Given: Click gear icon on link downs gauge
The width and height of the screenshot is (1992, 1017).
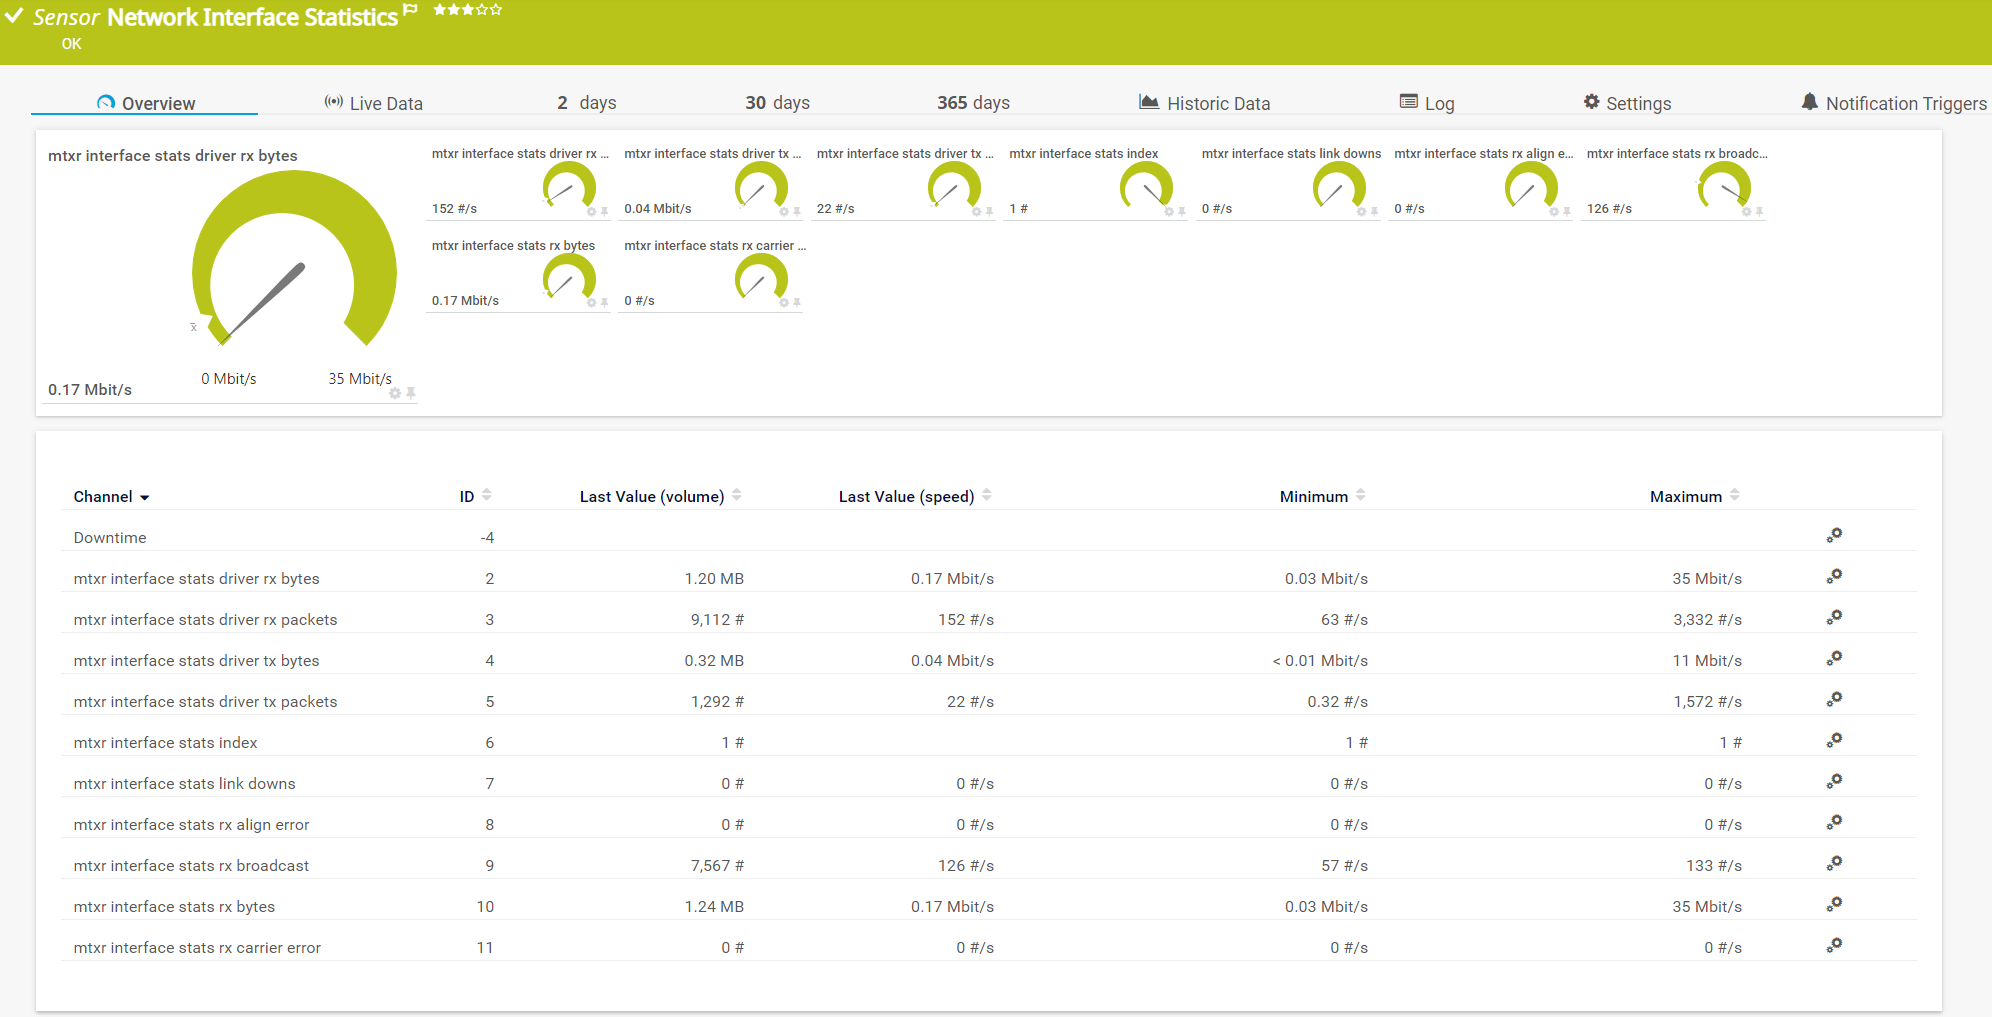Looking at the screenshot, I should (x=1361, y=212).
